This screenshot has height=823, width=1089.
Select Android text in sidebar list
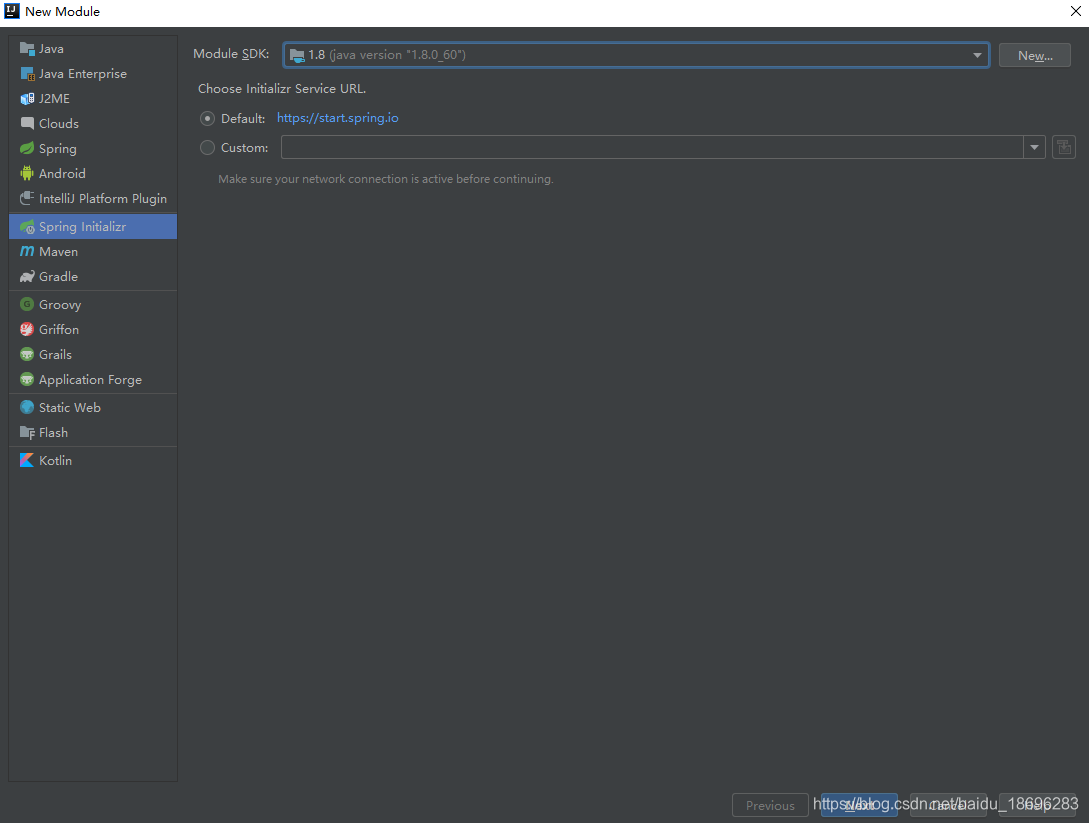coord(63,174)
